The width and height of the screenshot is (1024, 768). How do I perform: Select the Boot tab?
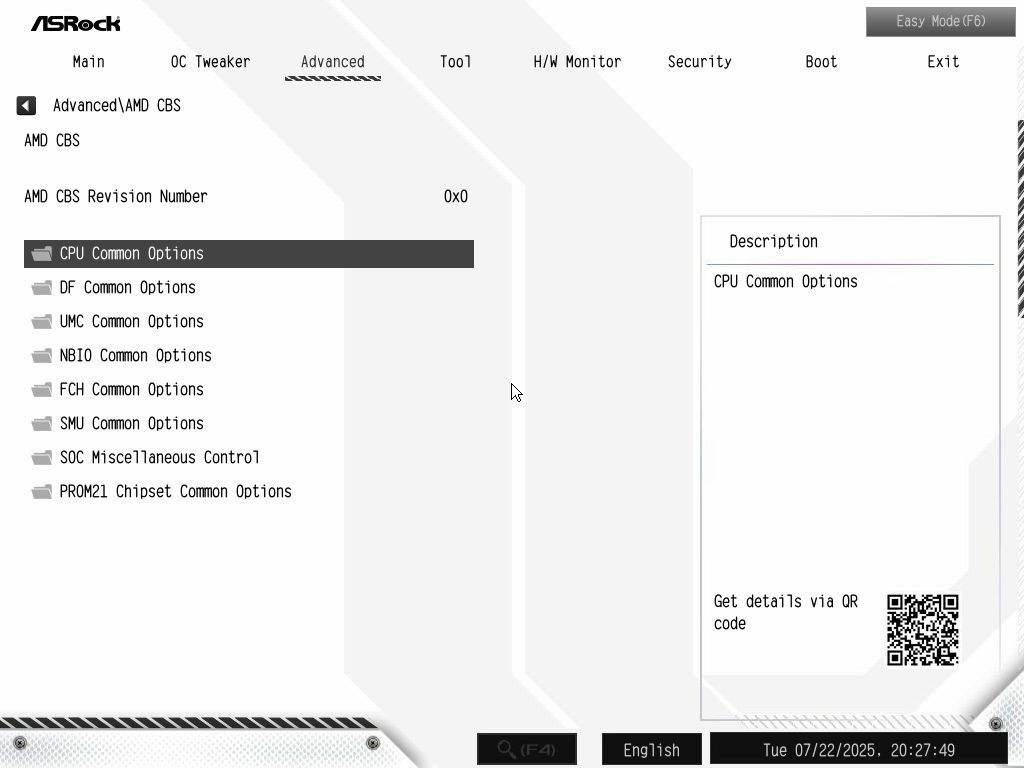click(x=821, y=62)
